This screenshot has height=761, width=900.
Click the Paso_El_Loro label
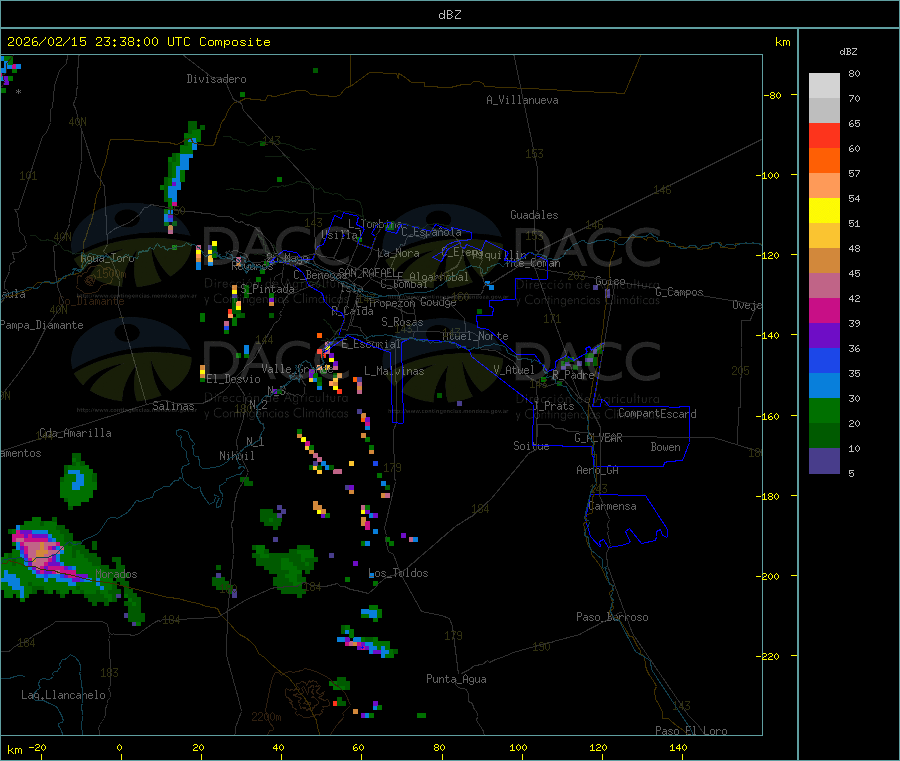[691, 731]
